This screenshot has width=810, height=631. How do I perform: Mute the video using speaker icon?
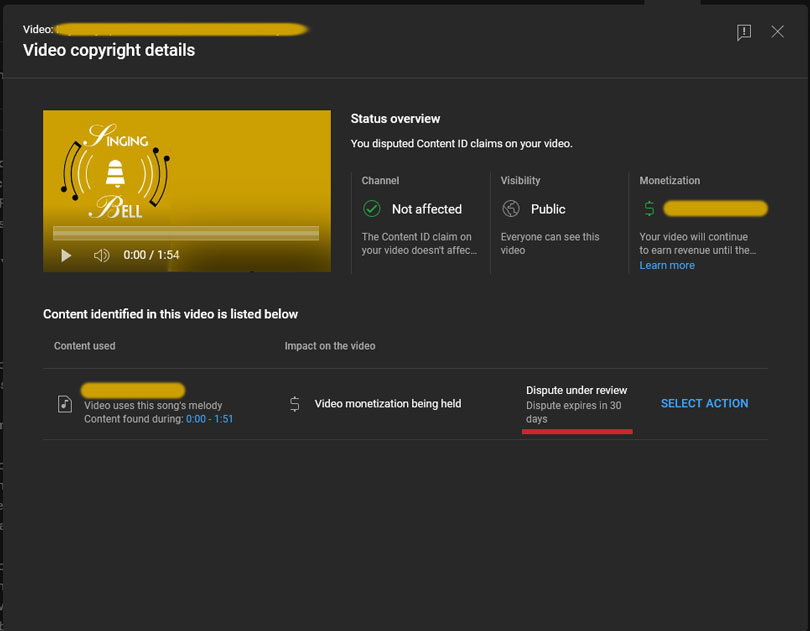101,255
